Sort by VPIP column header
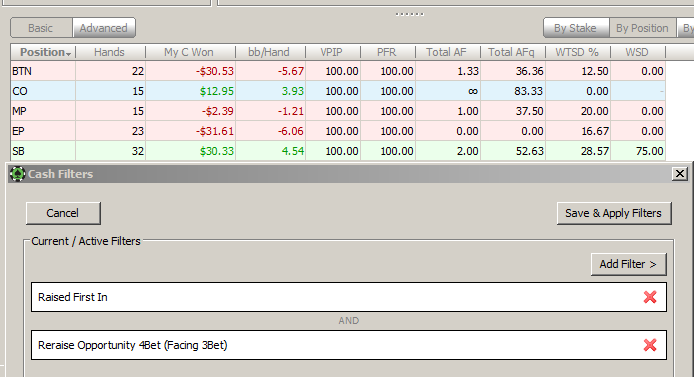 point(333,52)
